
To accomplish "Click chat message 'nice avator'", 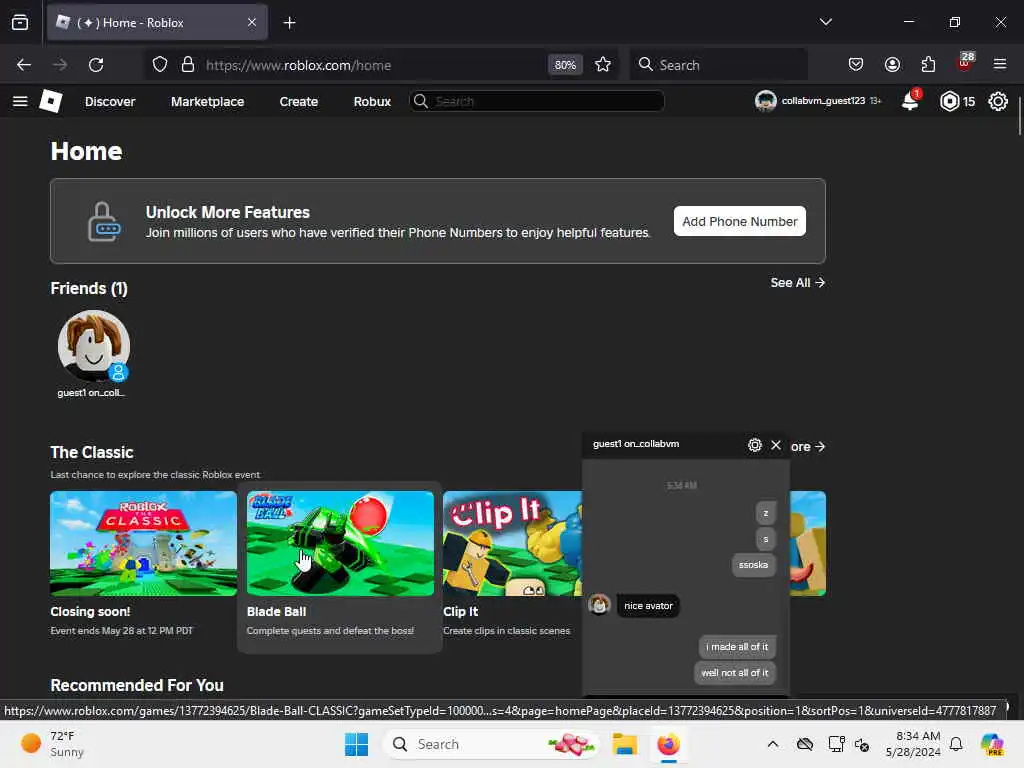I will pos(648,606).
